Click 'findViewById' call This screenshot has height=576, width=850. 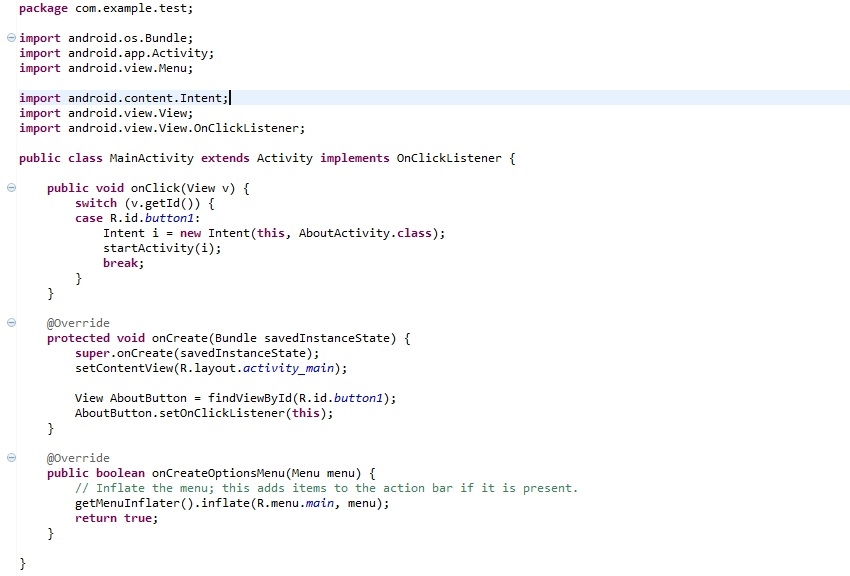click(250, 398)
